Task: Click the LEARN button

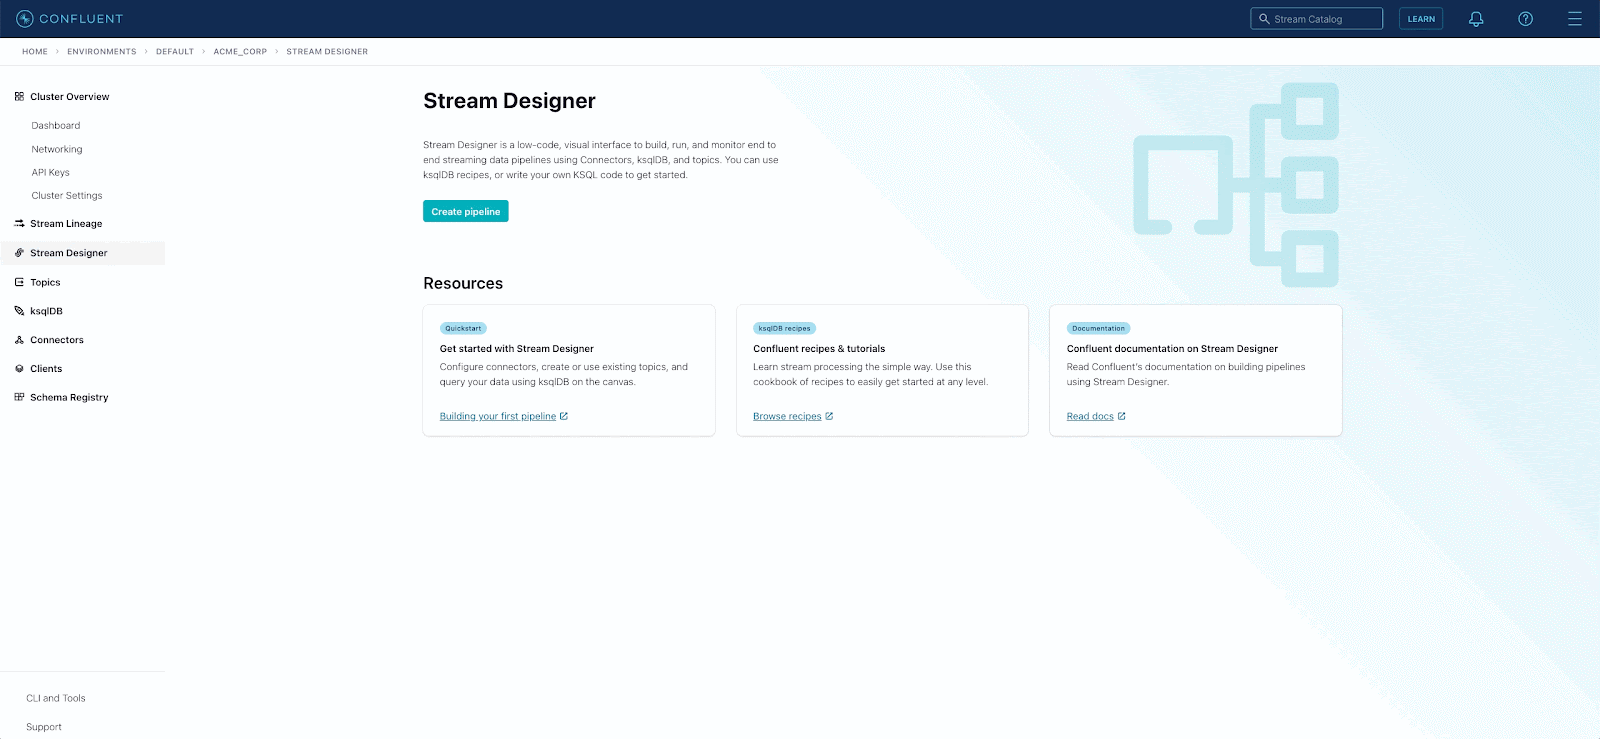Action: (1421, 19)
